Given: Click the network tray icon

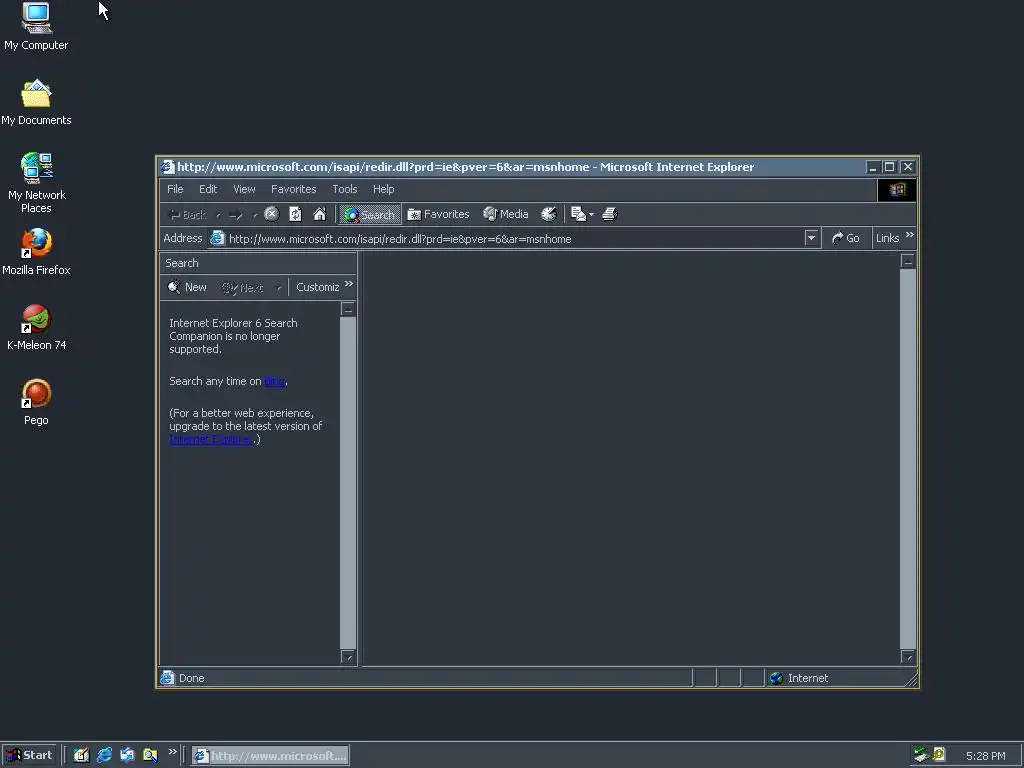Looking at the screenshot, I should coord(921,756).
